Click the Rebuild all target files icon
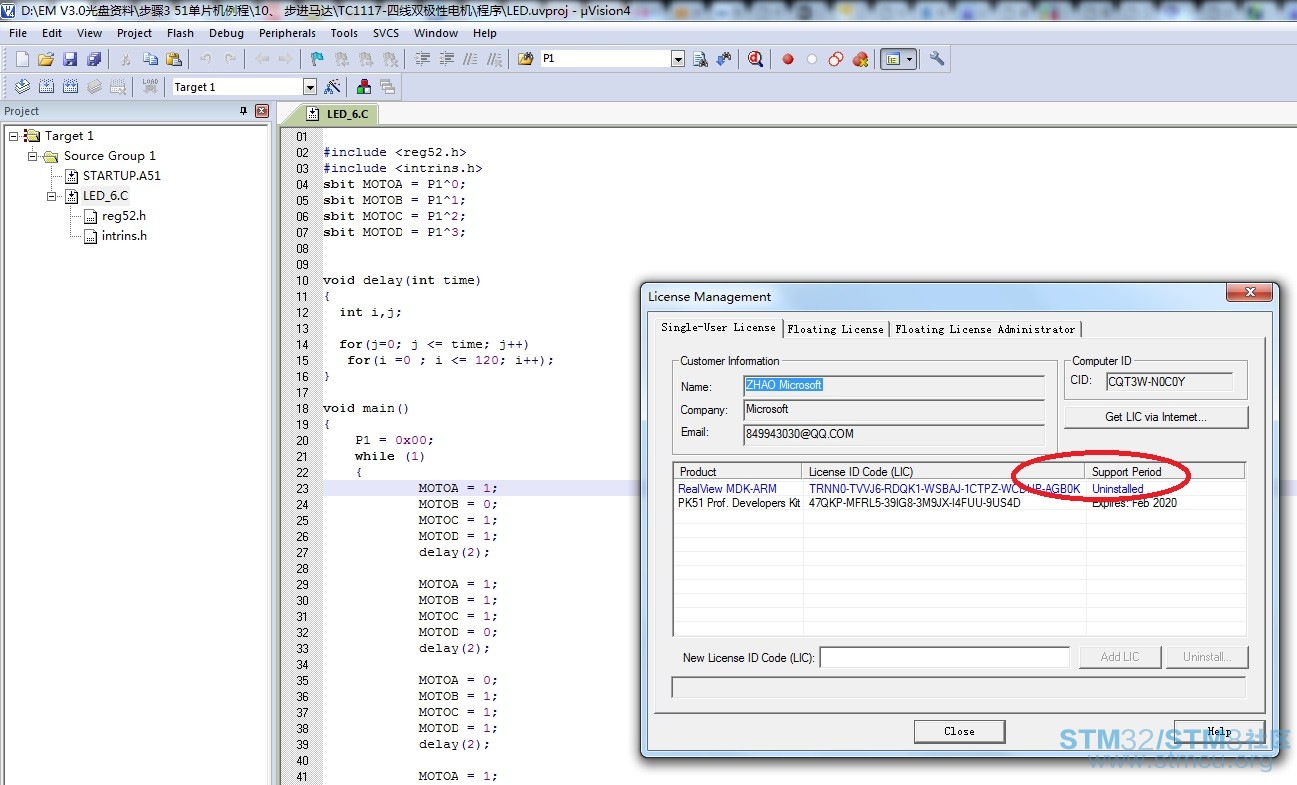 70,87
